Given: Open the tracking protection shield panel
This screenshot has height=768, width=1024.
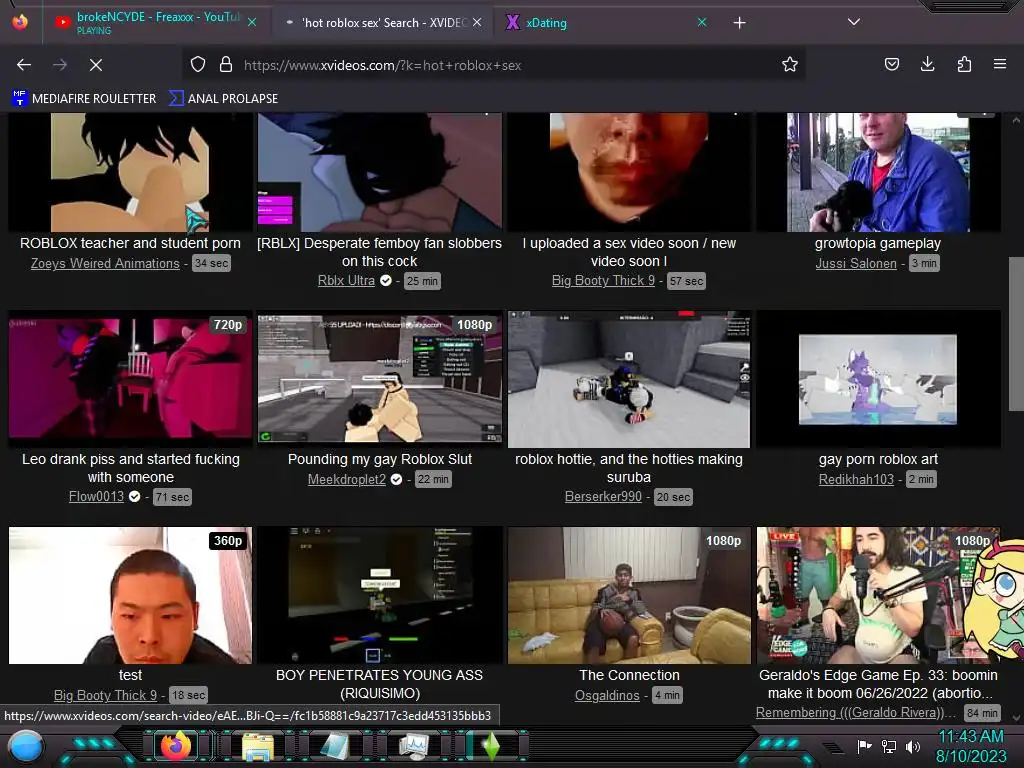Looking at the screenshot, I should click(198, 65).
